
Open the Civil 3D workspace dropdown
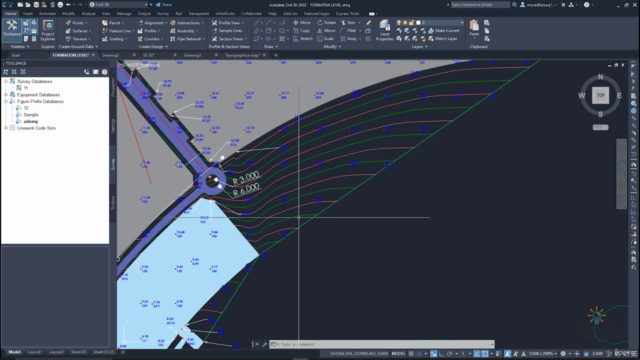[118, 4]
